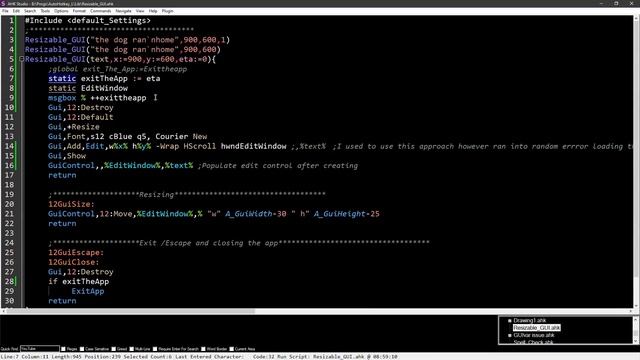Click 'hwndEditWindow' on line 14
This screenshot has width=640, height=360.
click(x=253, y=146)
